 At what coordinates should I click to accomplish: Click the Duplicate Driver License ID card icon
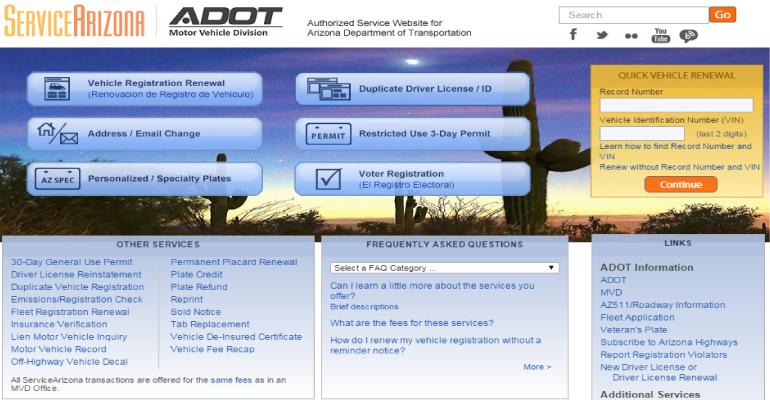click(325, 89)
